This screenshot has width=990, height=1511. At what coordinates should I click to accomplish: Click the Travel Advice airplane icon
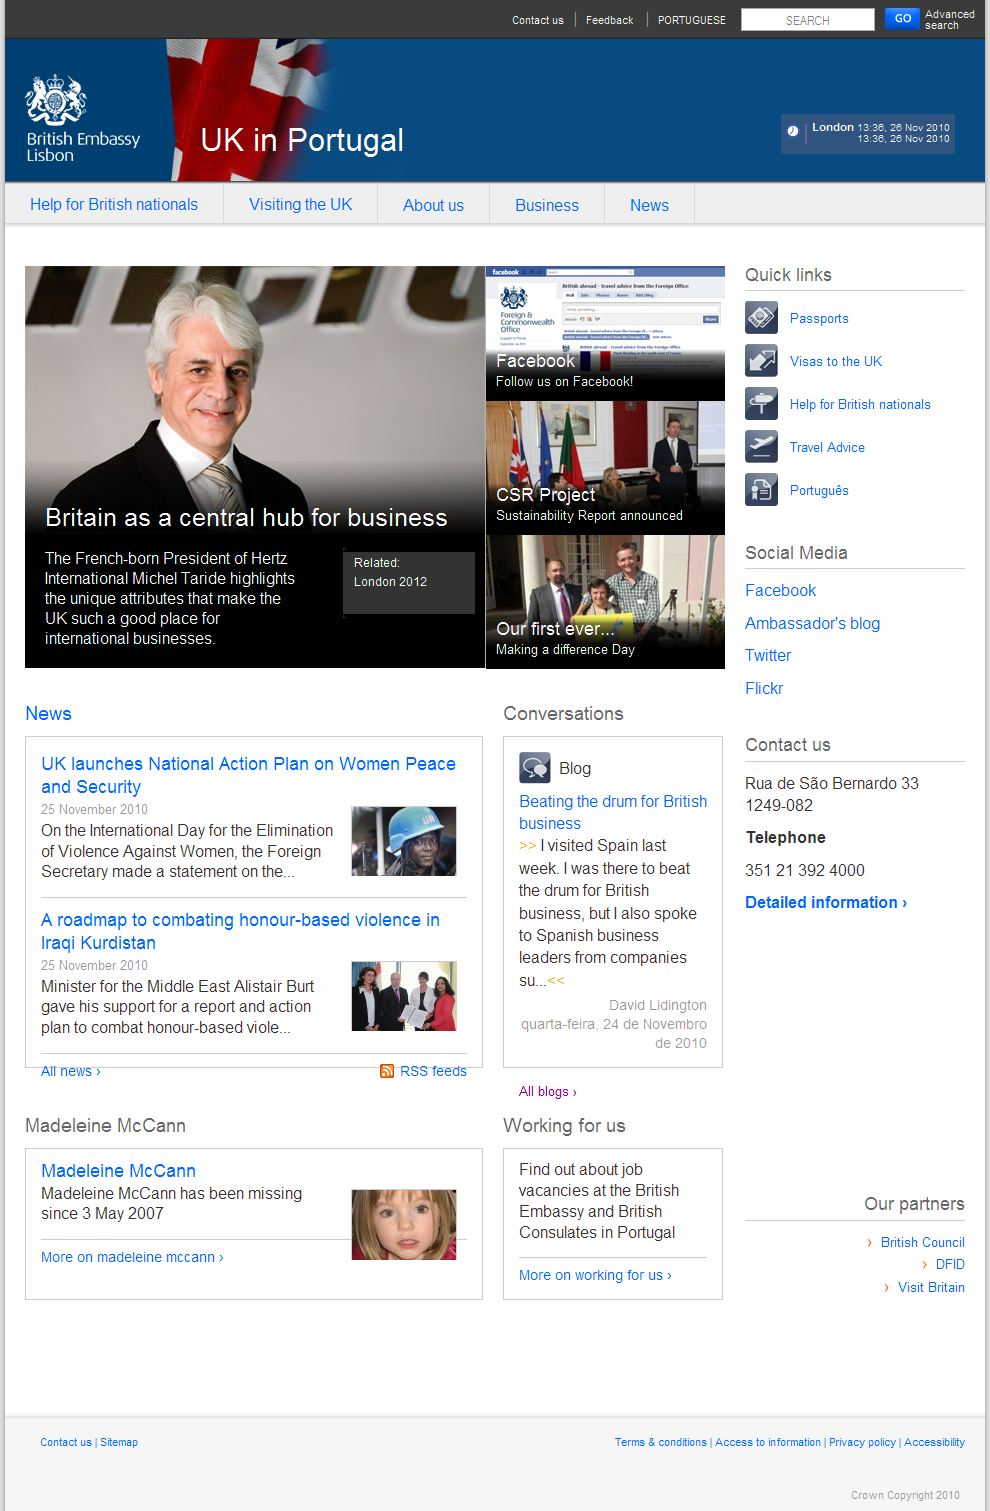[x=761, y=447]
